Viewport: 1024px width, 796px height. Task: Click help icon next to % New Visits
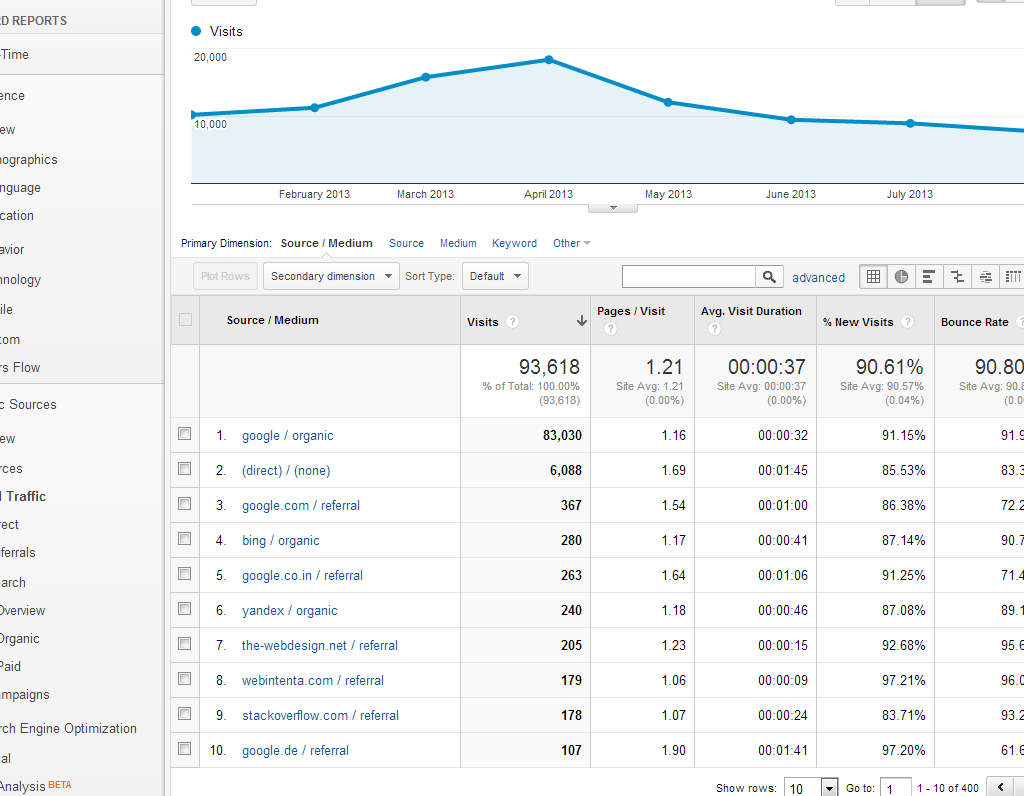(x=907, y=322)
